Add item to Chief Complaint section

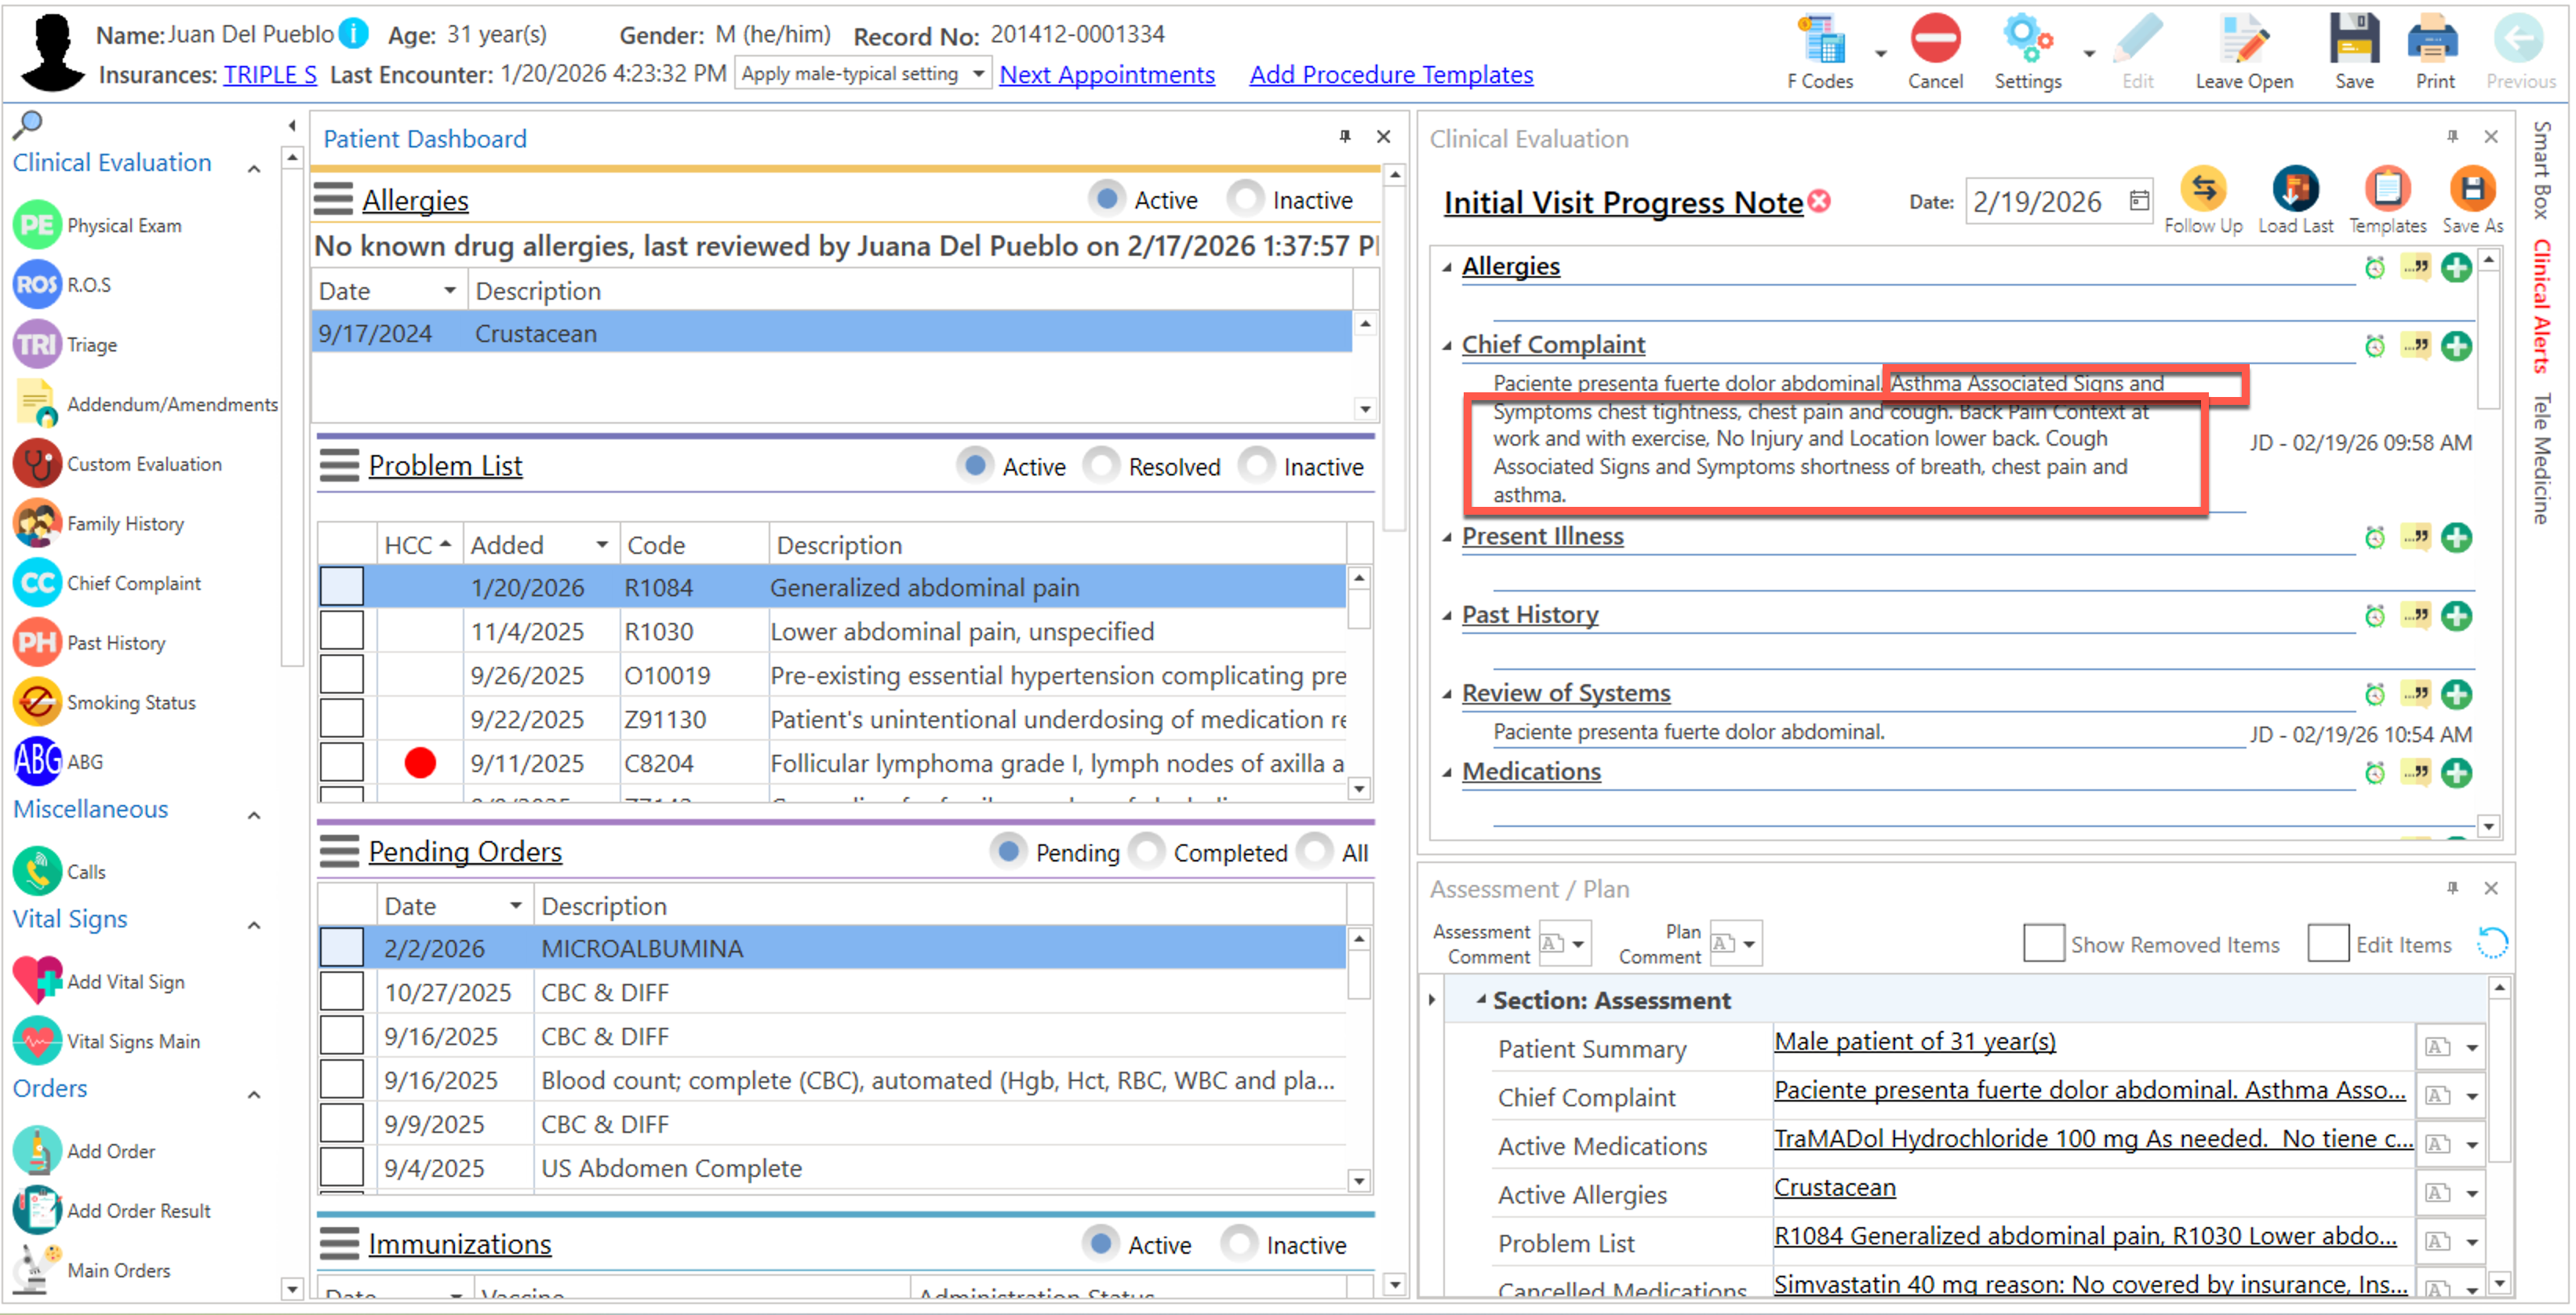2455,346
